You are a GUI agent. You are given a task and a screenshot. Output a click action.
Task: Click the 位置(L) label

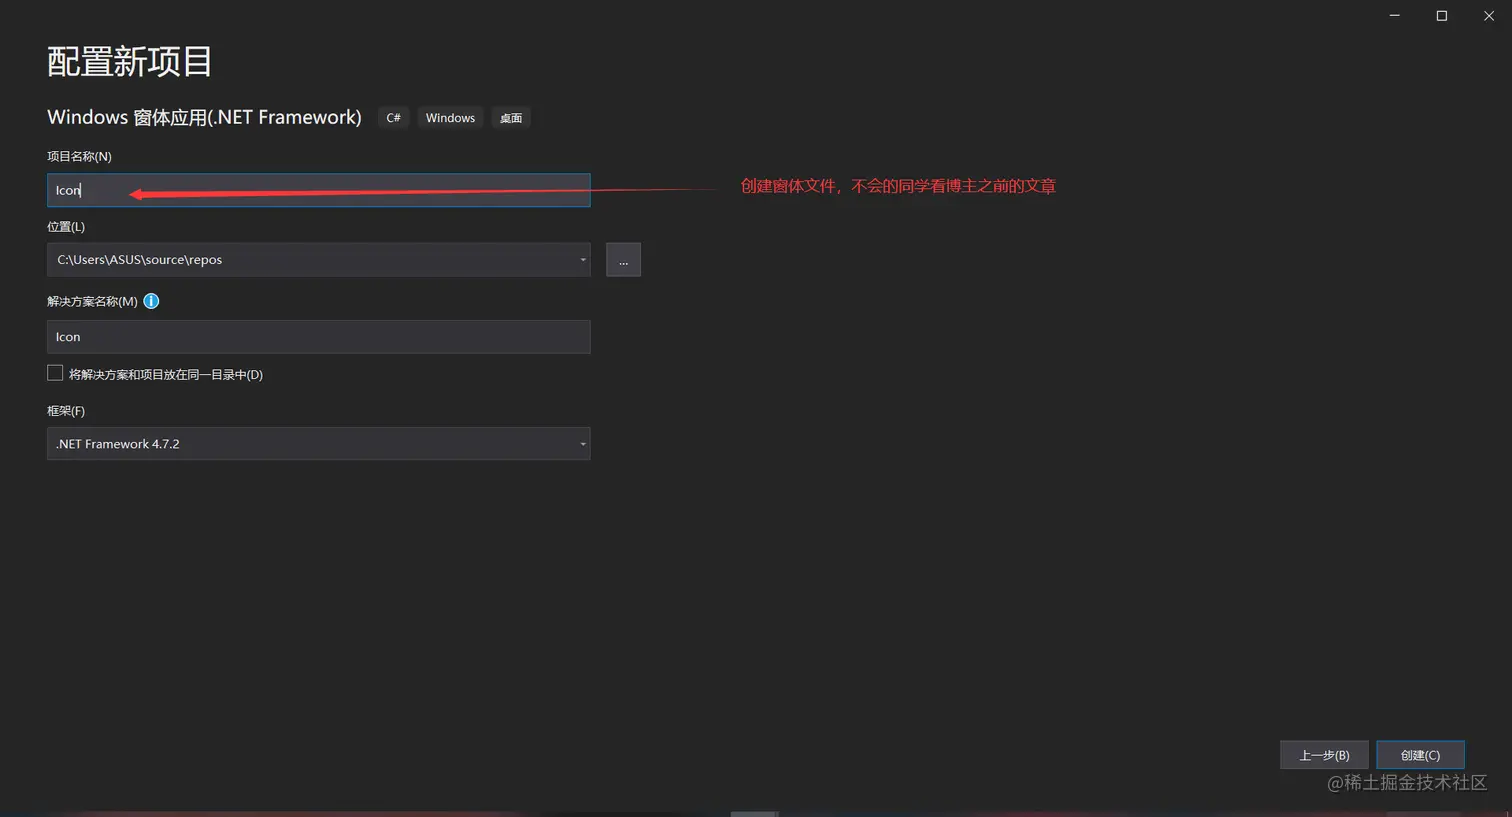point(66,226)
